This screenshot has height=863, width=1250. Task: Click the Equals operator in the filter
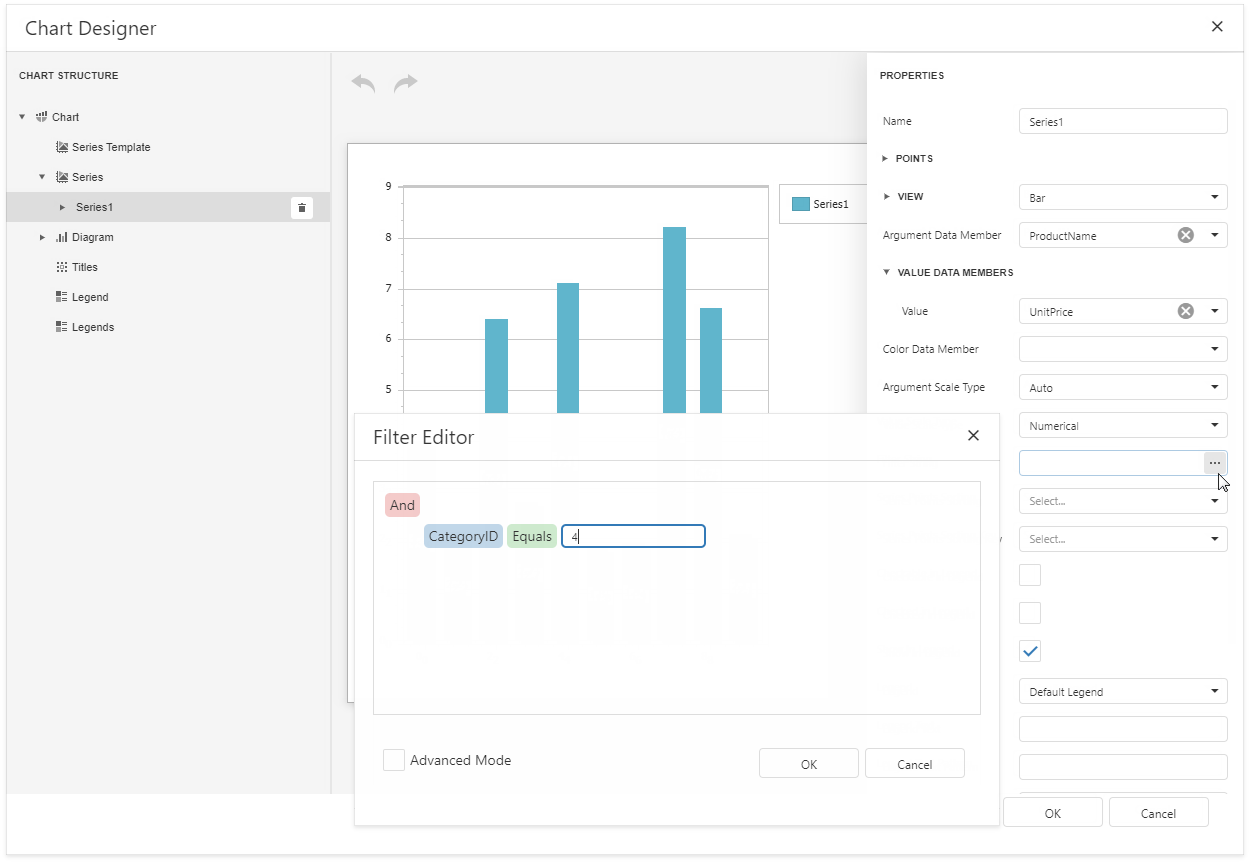[x=532, y=536]
